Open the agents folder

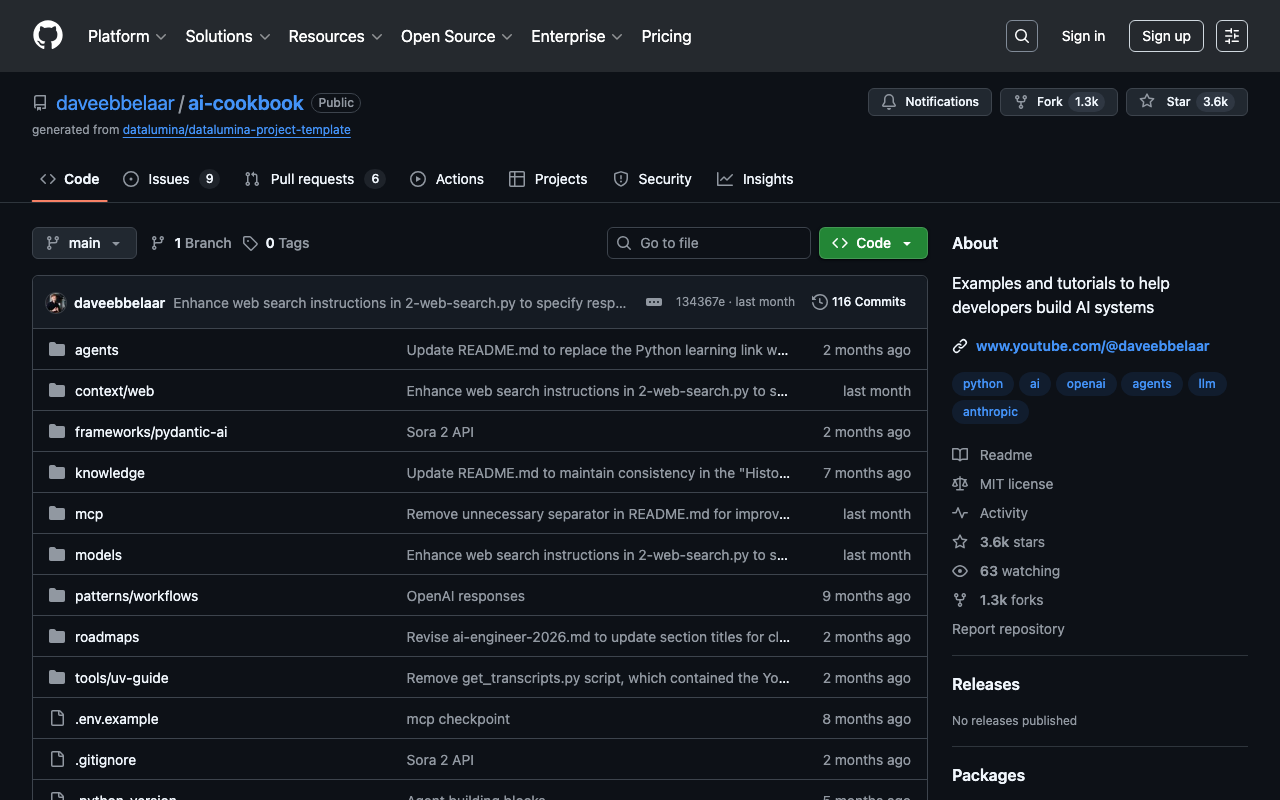click(97, 350)
